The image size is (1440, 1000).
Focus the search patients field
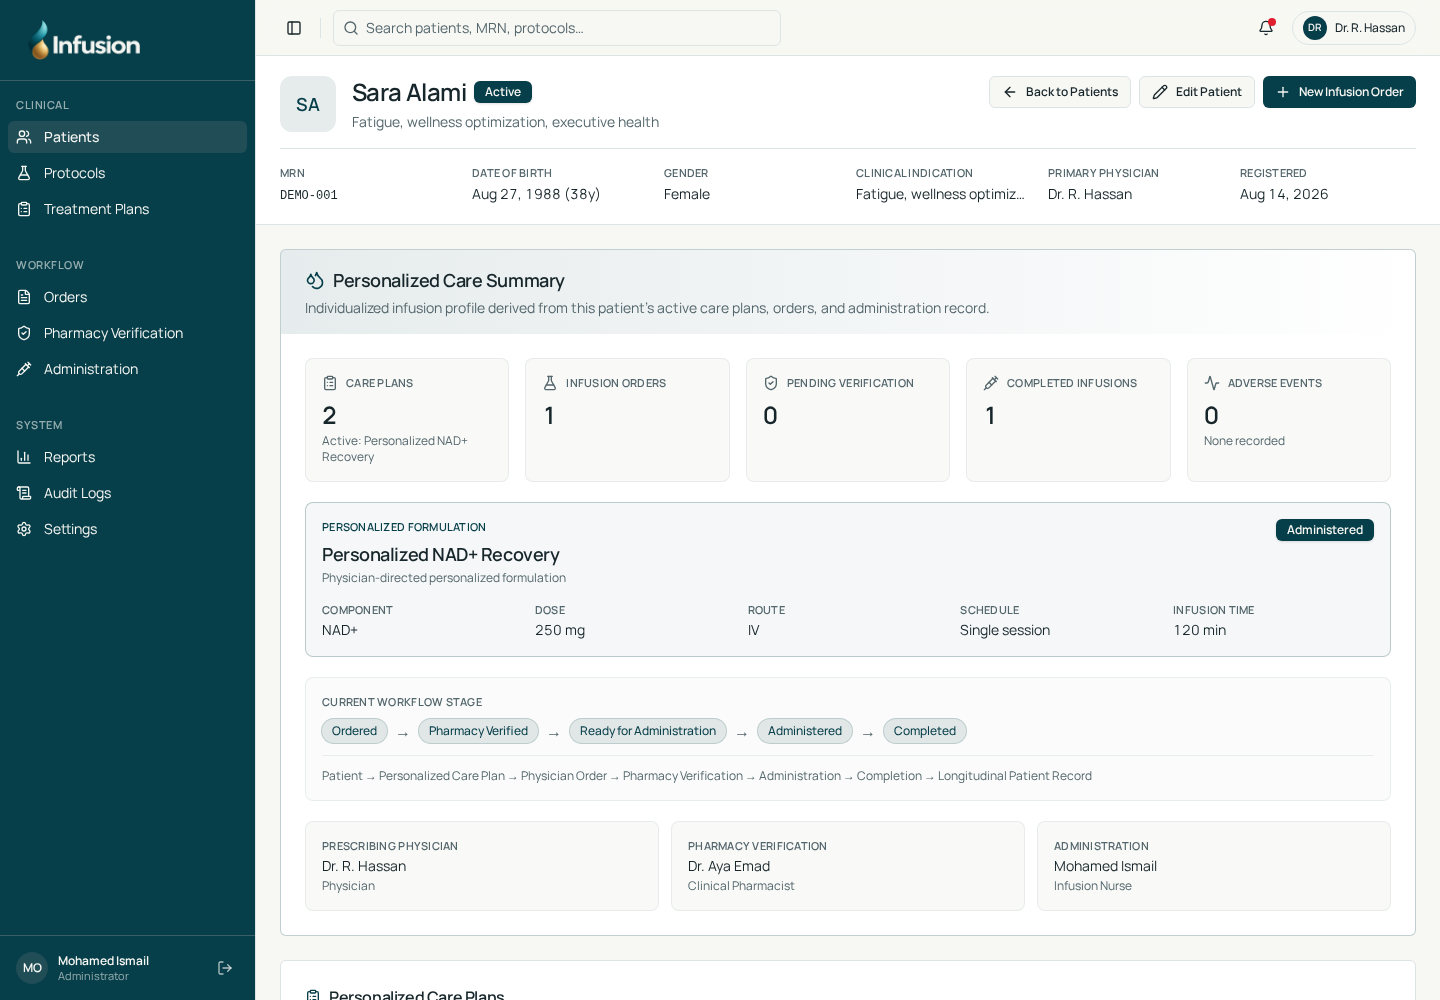[557, 28]
